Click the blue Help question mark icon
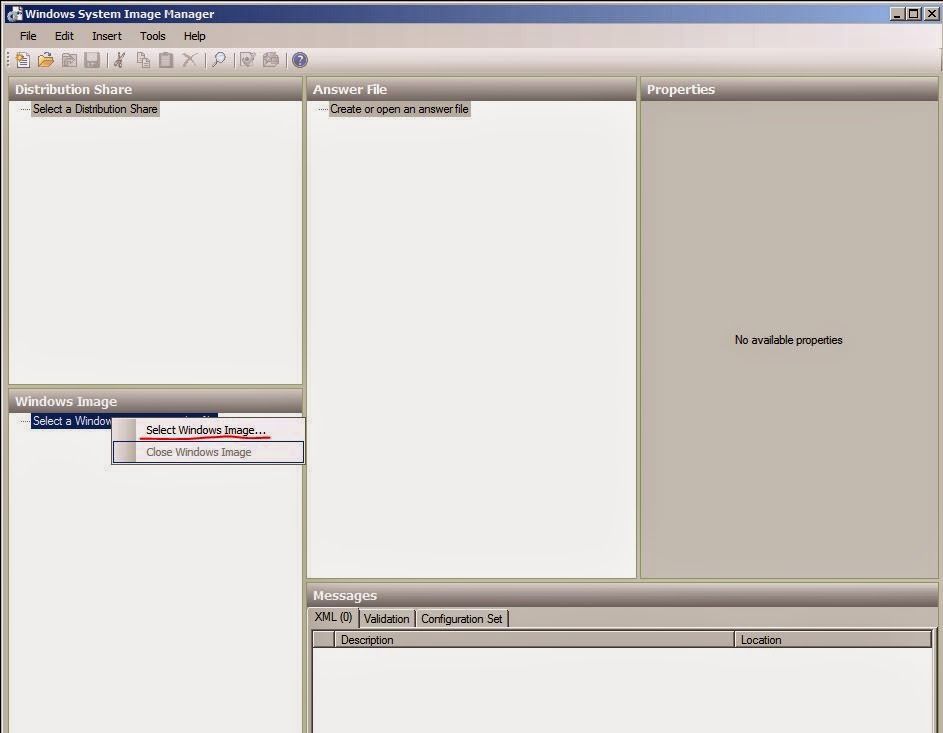The image size is (943, 733). click(x=299, y=60)
